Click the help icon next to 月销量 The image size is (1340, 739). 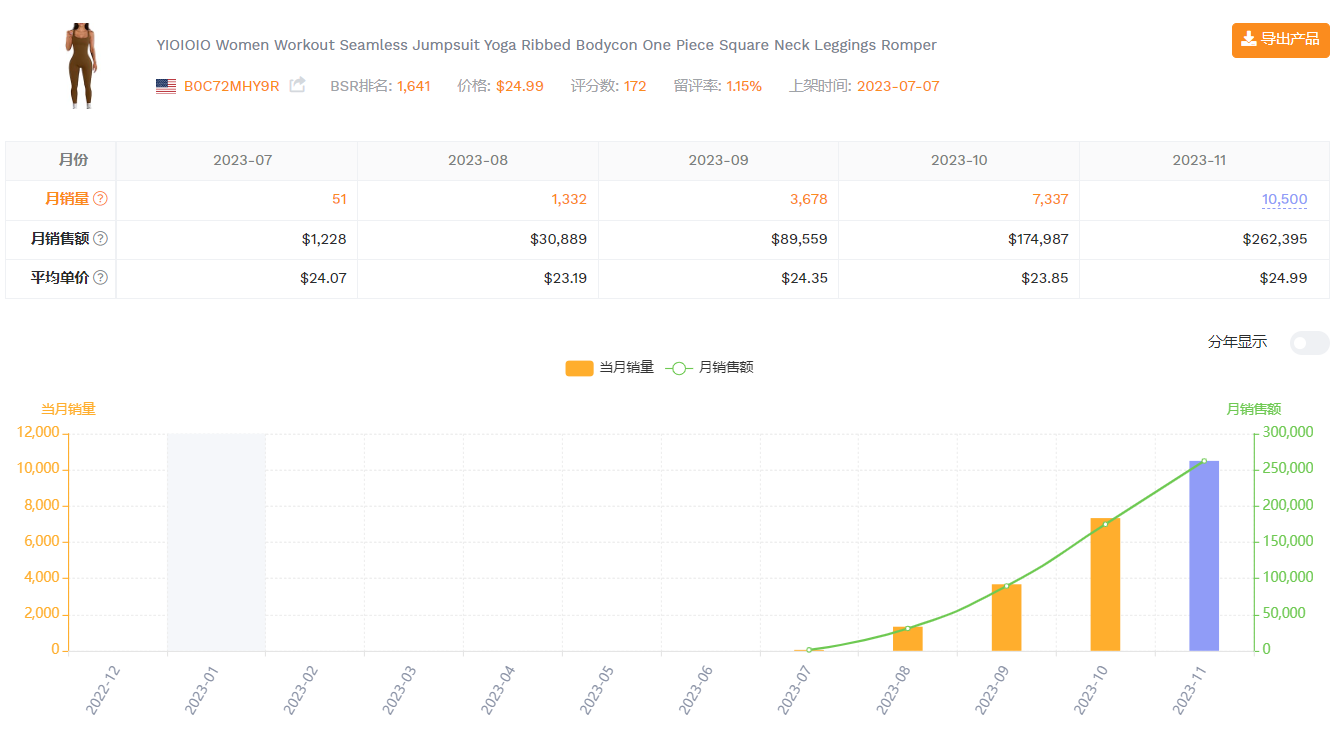(100, 199)
